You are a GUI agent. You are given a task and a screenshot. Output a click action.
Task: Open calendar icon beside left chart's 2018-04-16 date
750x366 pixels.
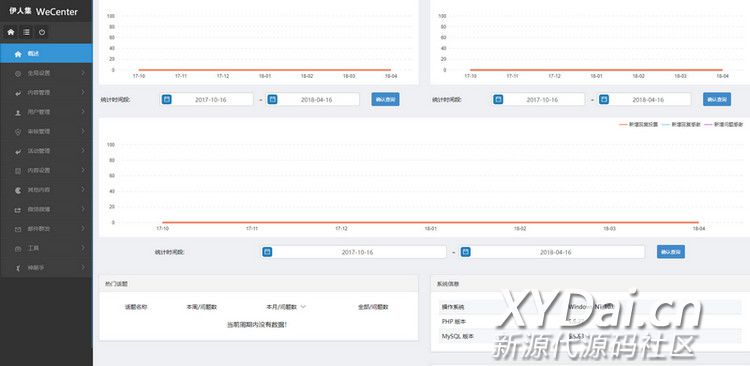[x=272, y=100]
